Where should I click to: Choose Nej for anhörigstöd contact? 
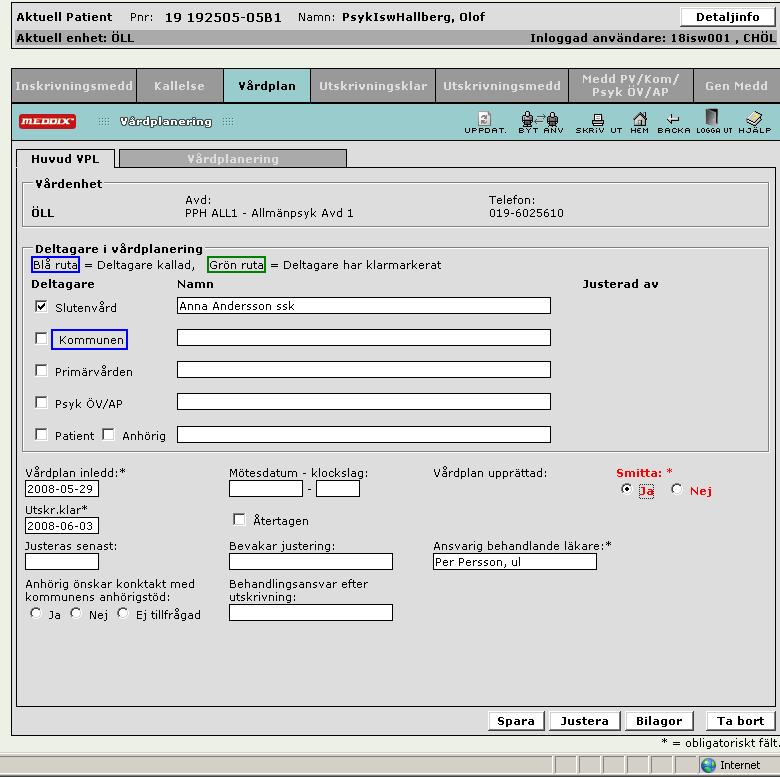point(76,613)
